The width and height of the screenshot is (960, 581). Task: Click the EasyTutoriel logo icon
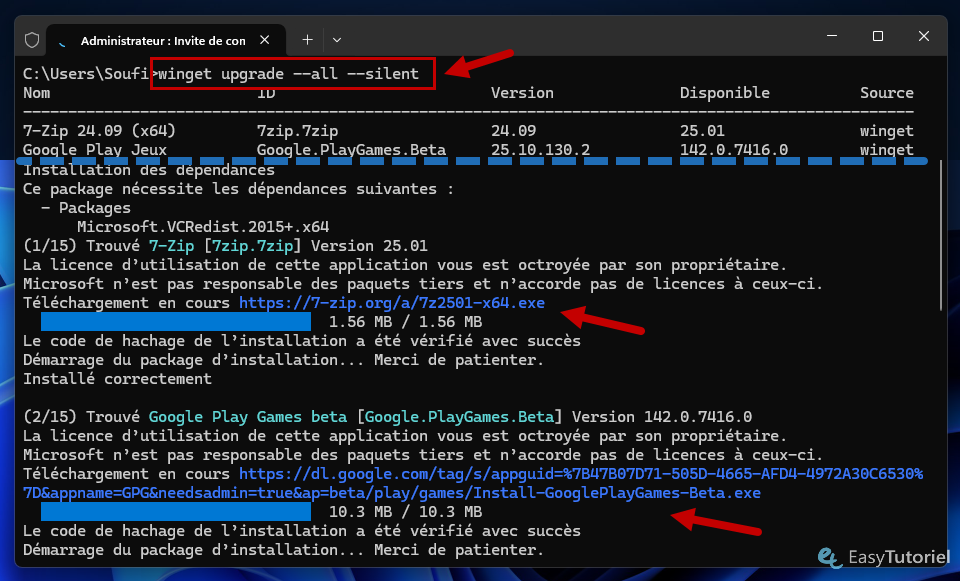tap(829, 557)
